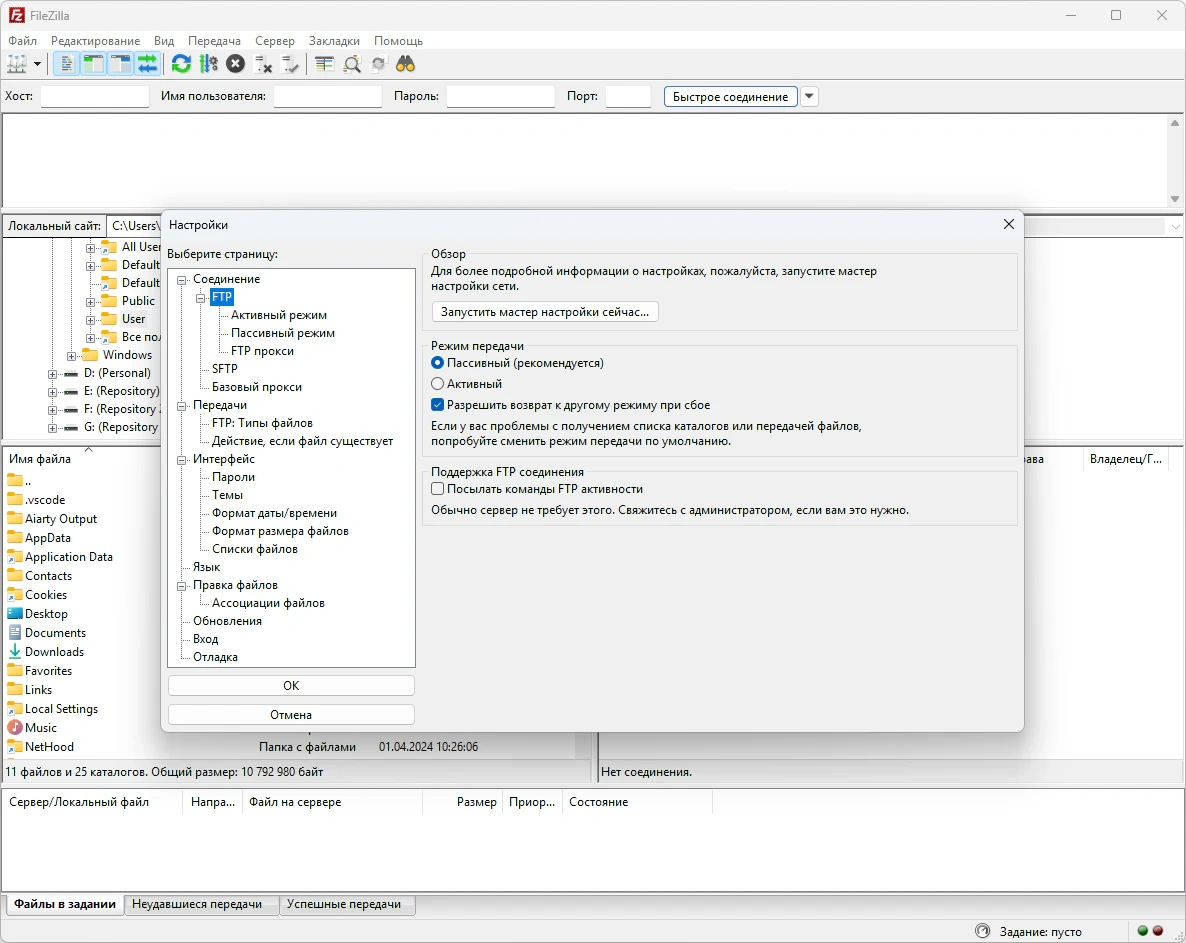Click the cancel current operation icon
Screen dimensions: 1186x943
tap(235, 64)
